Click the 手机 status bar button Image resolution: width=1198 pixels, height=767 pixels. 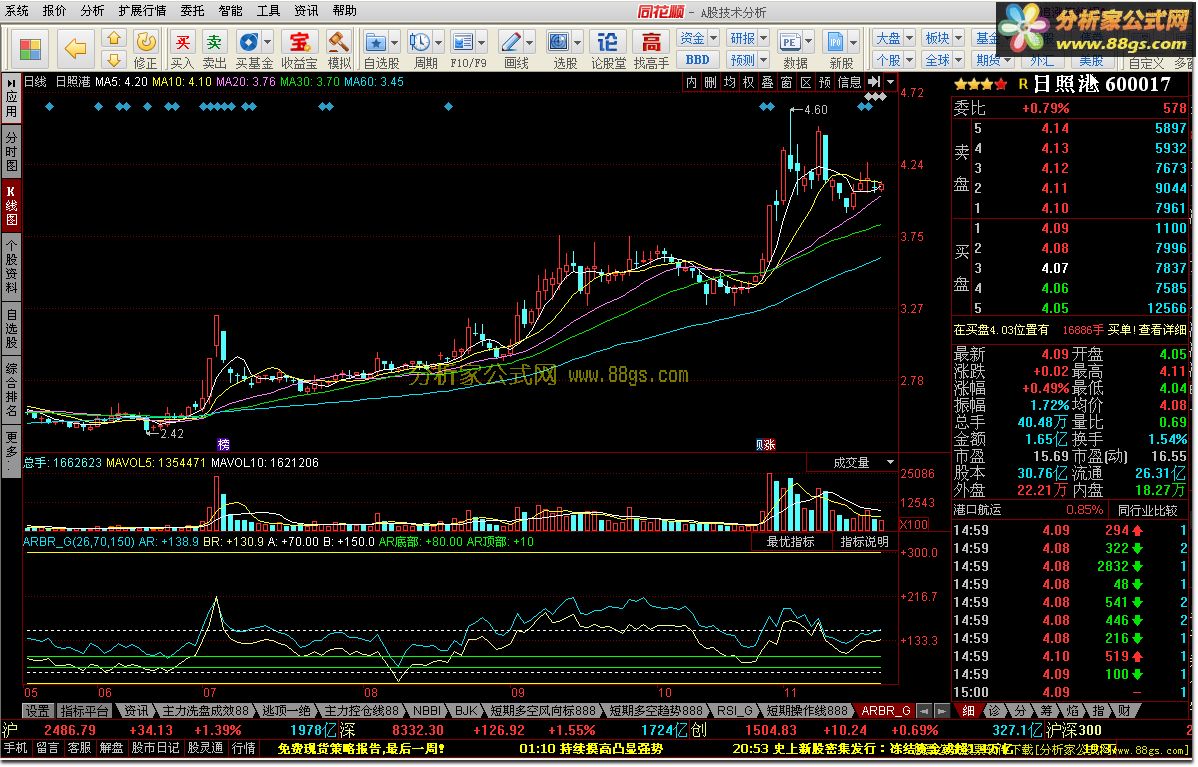tap(15, 749)
